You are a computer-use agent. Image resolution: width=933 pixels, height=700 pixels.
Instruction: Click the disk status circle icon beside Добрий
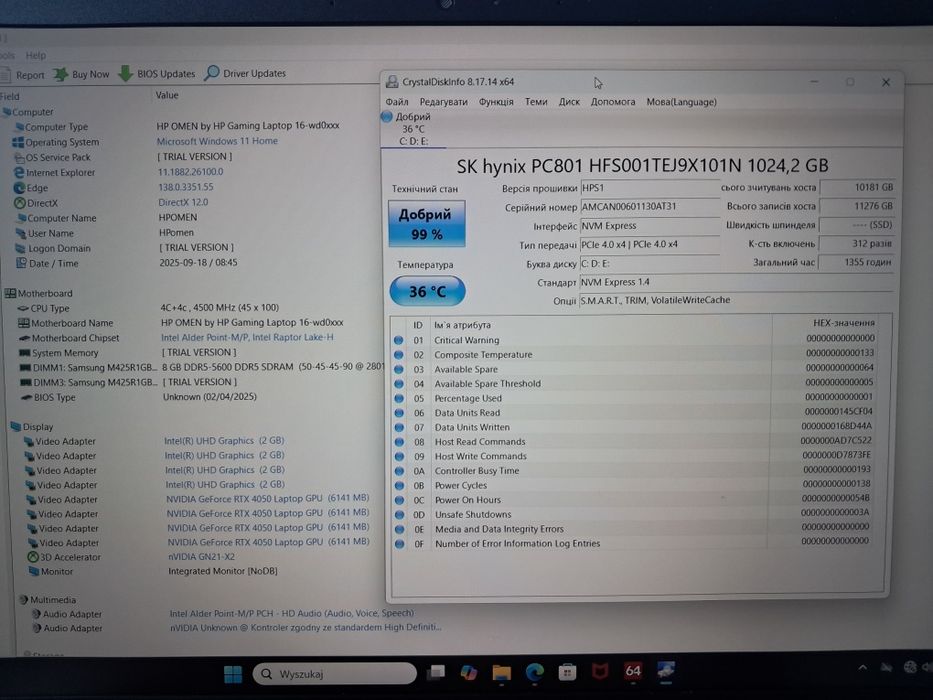pyautogui.click(x=387, y=117)
